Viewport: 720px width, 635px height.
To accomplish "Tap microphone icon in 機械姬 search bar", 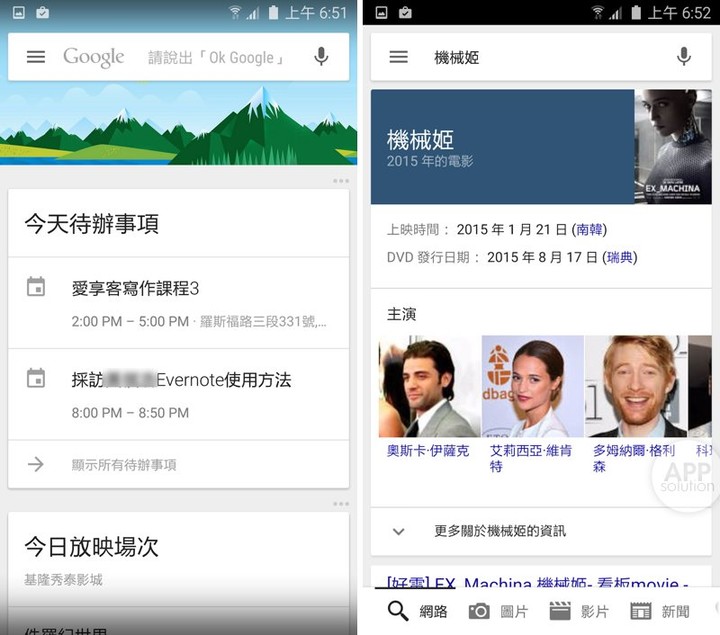I will click(684, 57).
